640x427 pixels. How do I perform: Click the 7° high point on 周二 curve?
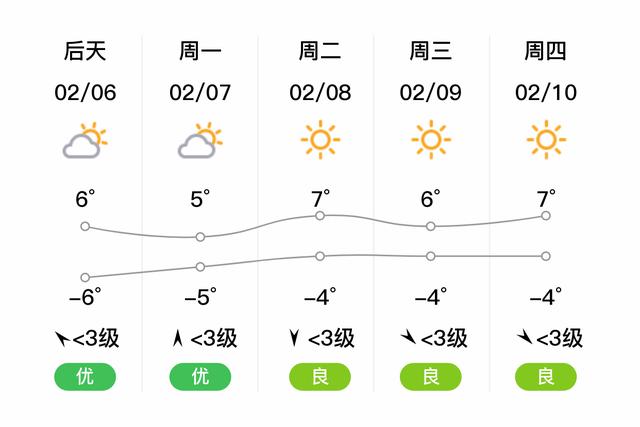(x=320, y=216)
